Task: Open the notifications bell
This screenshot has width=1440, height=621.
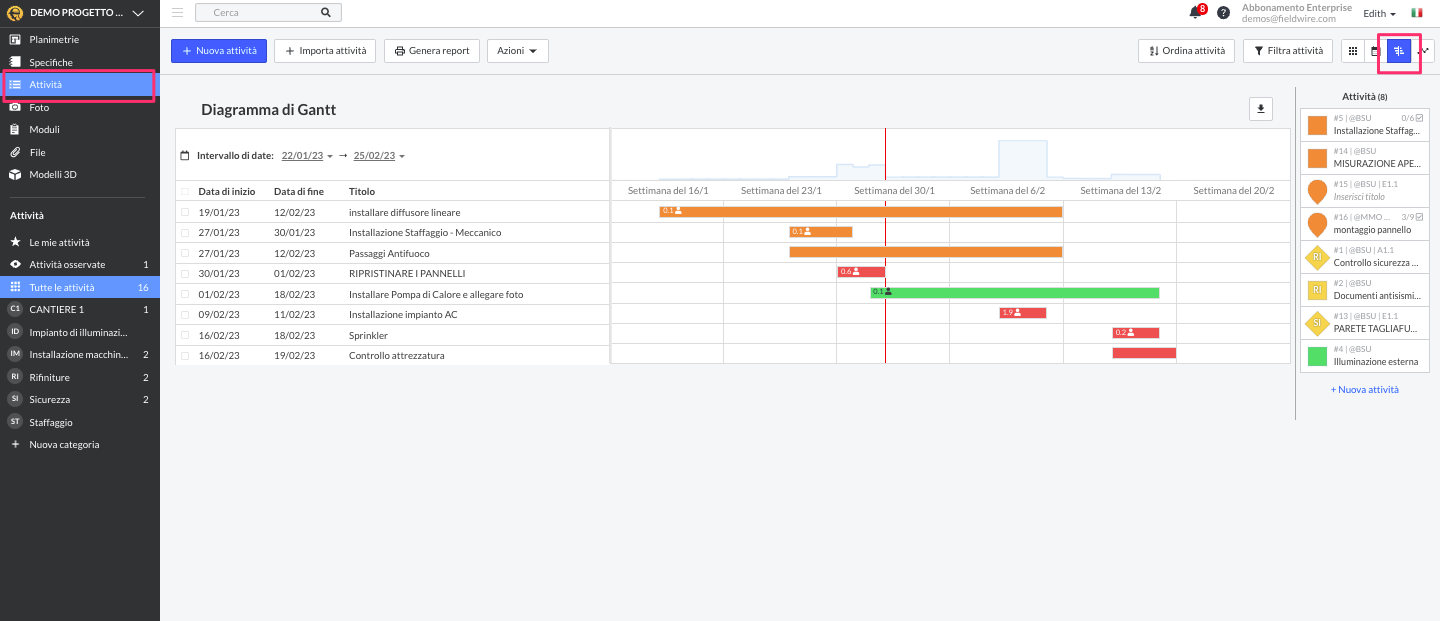Action: [1194, 13]
